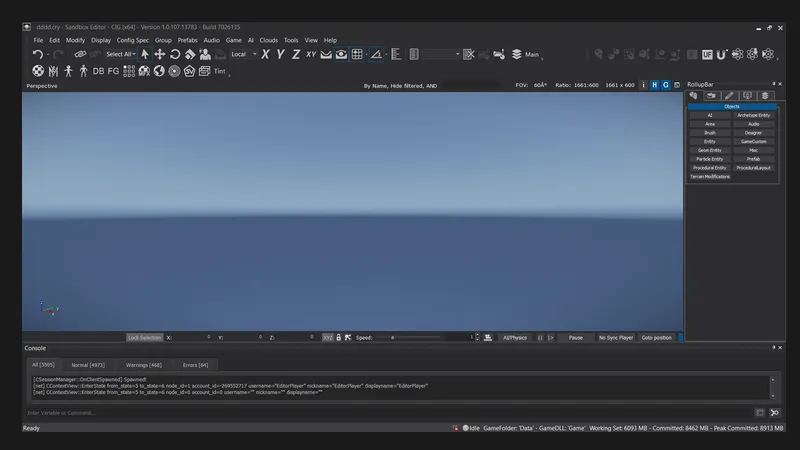Click the MFX material effects icon
800x450 pixels.
pyautogui.click(x=144, y=71)
